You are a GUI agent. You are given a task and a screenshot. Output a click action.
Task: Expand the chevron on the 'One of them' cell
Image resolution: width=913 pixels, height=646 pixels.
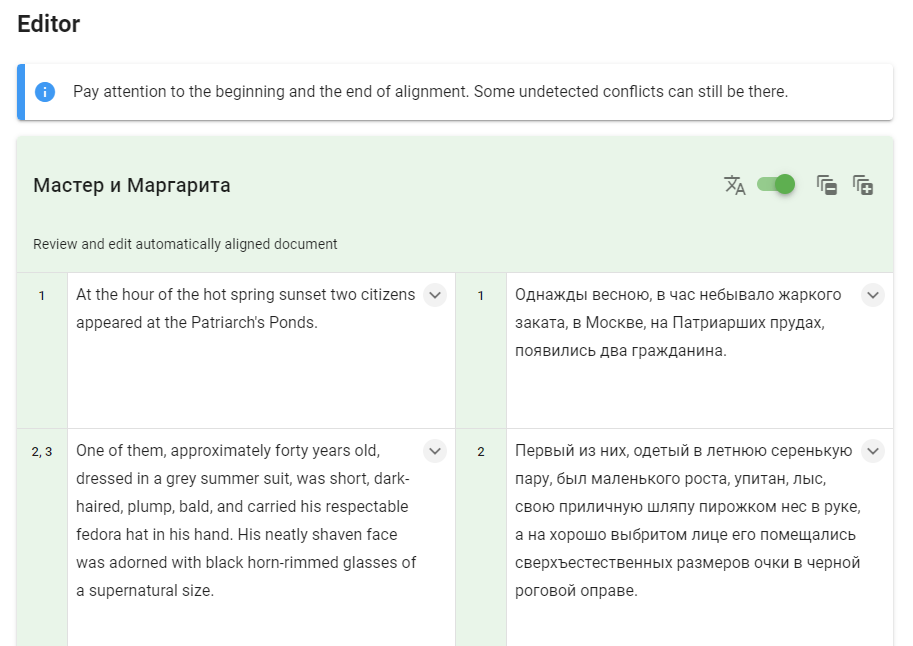point(434,451)
